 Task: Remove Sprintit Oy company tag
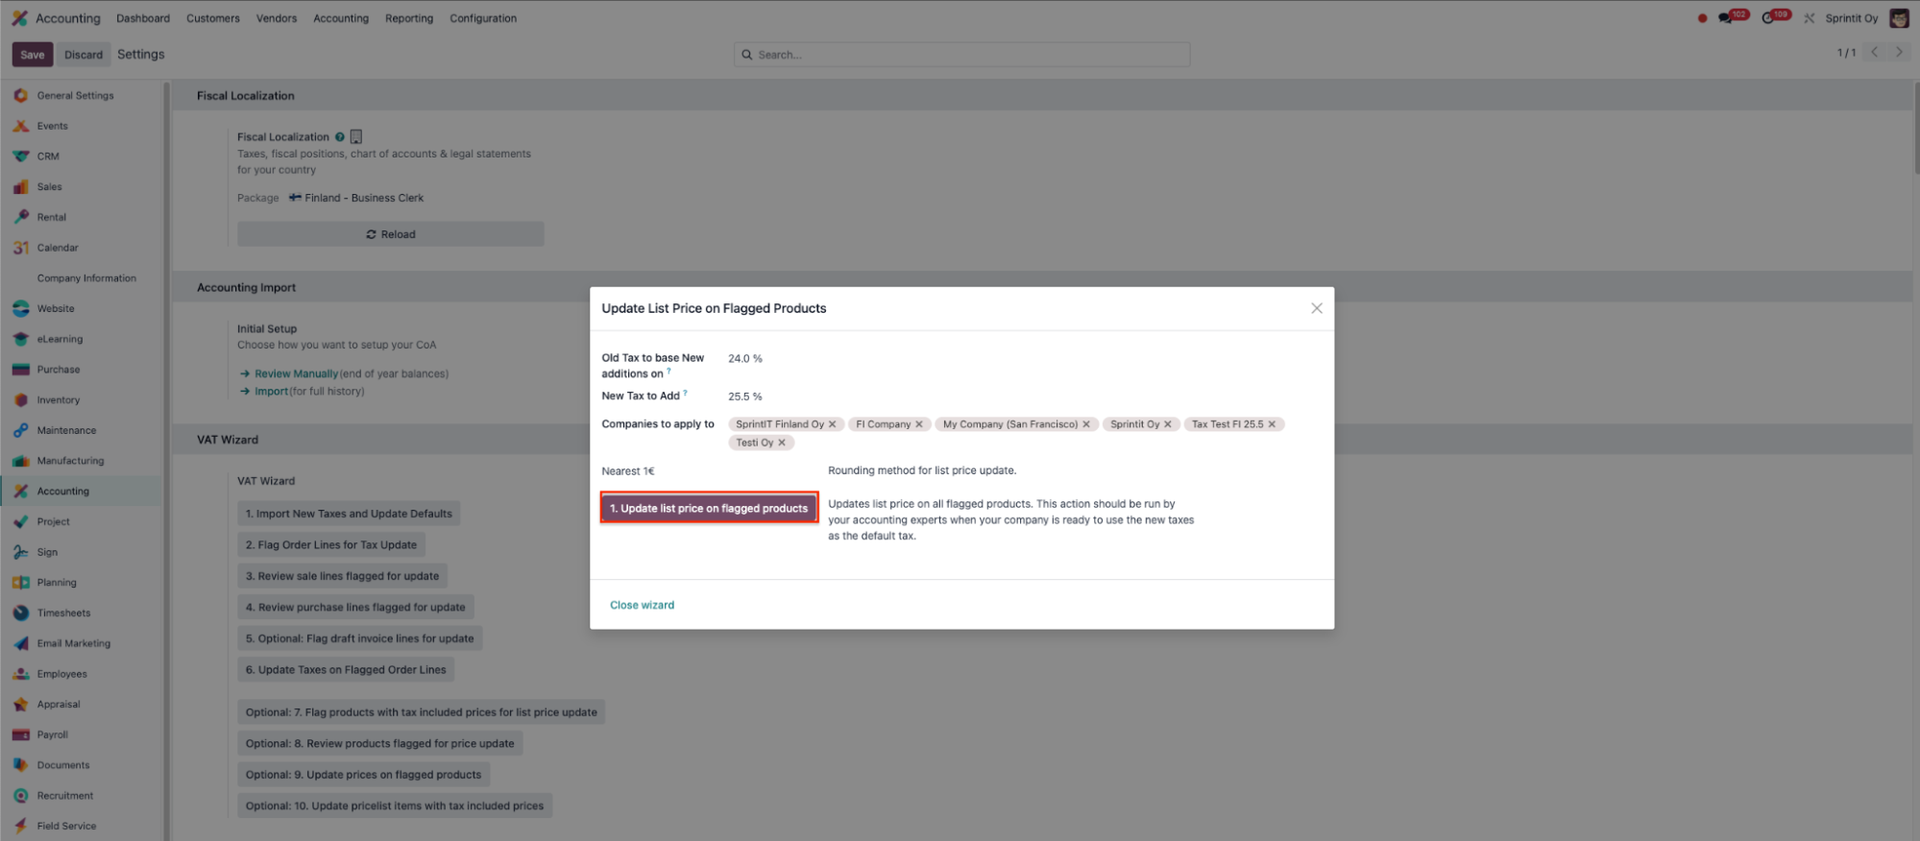[x=1167, y=424]
